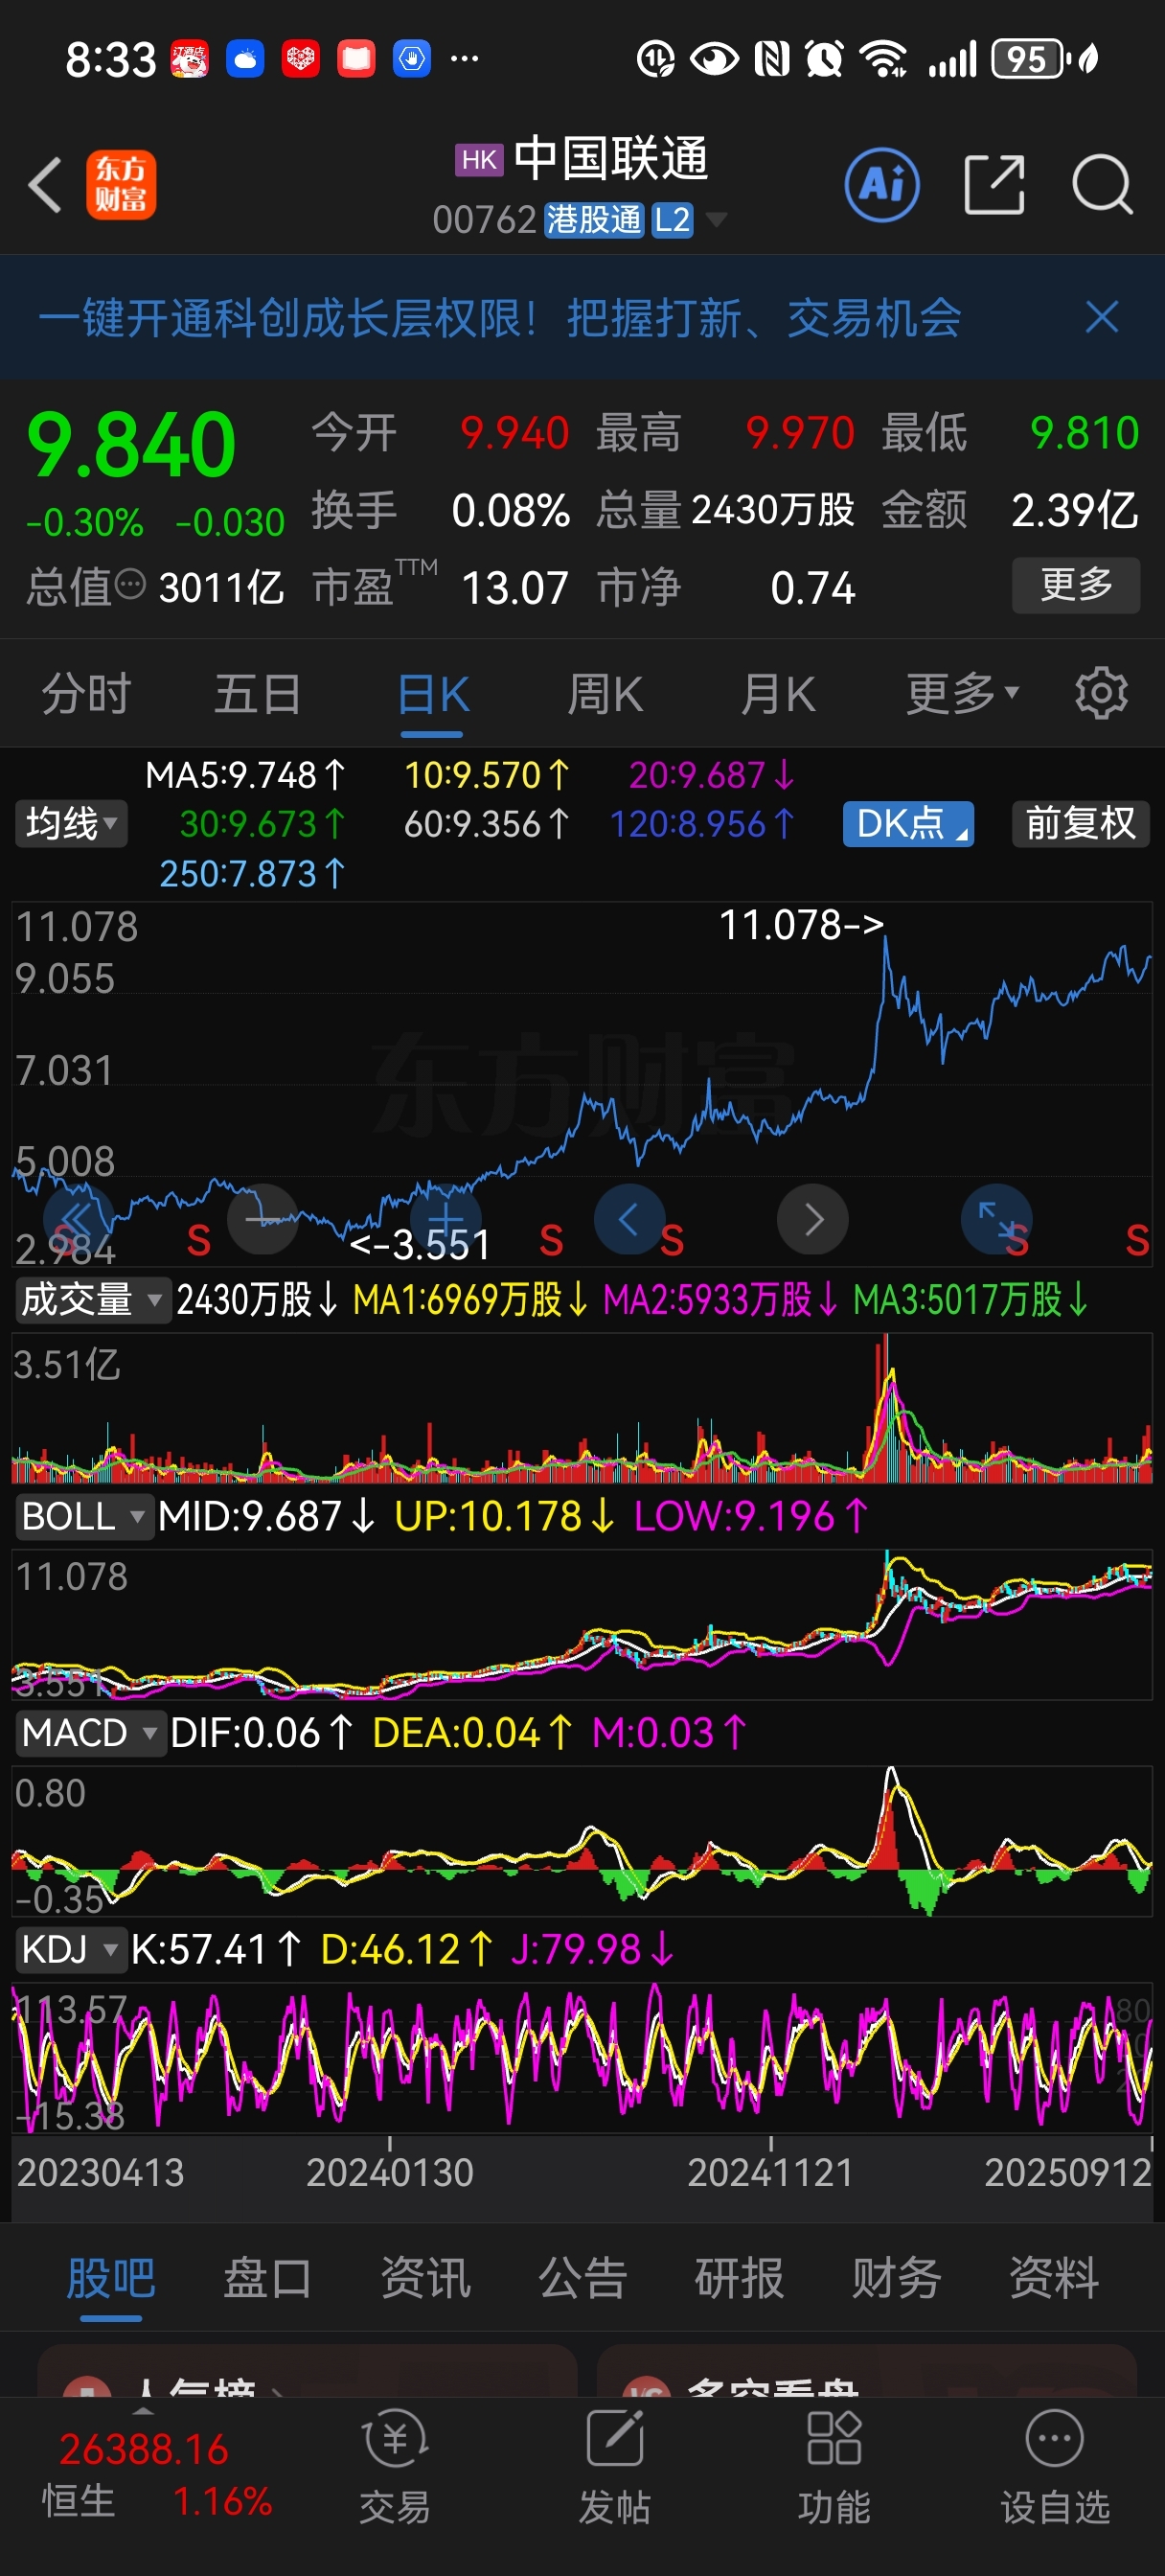Screen dimensions: 1165x2576
Task: Tap the MACD DIF:0.06 value
Action: (261, 1733)
